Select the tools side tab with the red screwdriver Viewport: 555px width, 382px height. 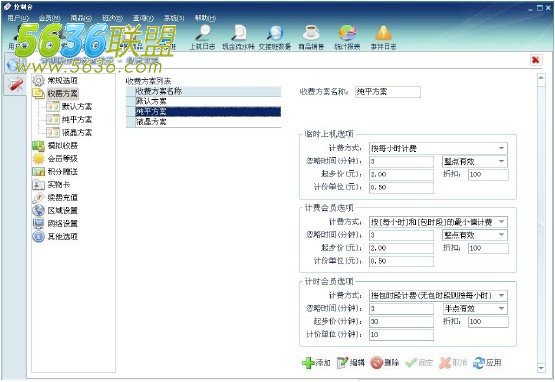15,85
